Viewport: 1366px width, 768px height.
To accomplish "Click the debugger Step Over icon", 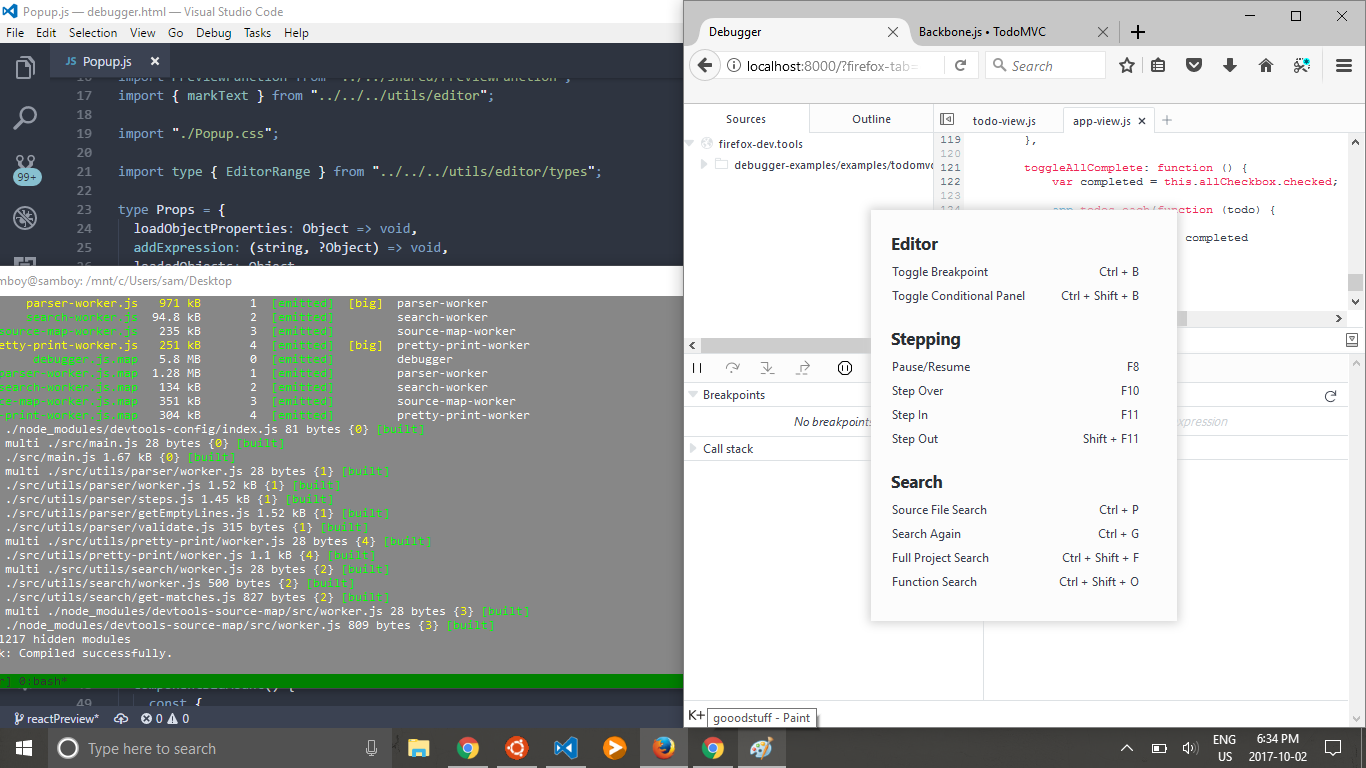I will (732, 368).
